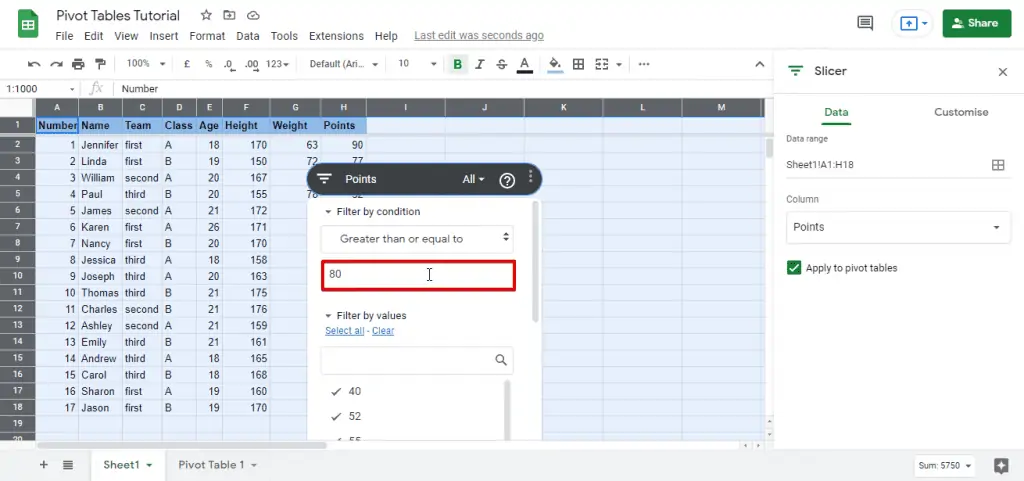Open the text colour picker
Viewport: 1024px width, 481px height.
click(x=524, y=64)
